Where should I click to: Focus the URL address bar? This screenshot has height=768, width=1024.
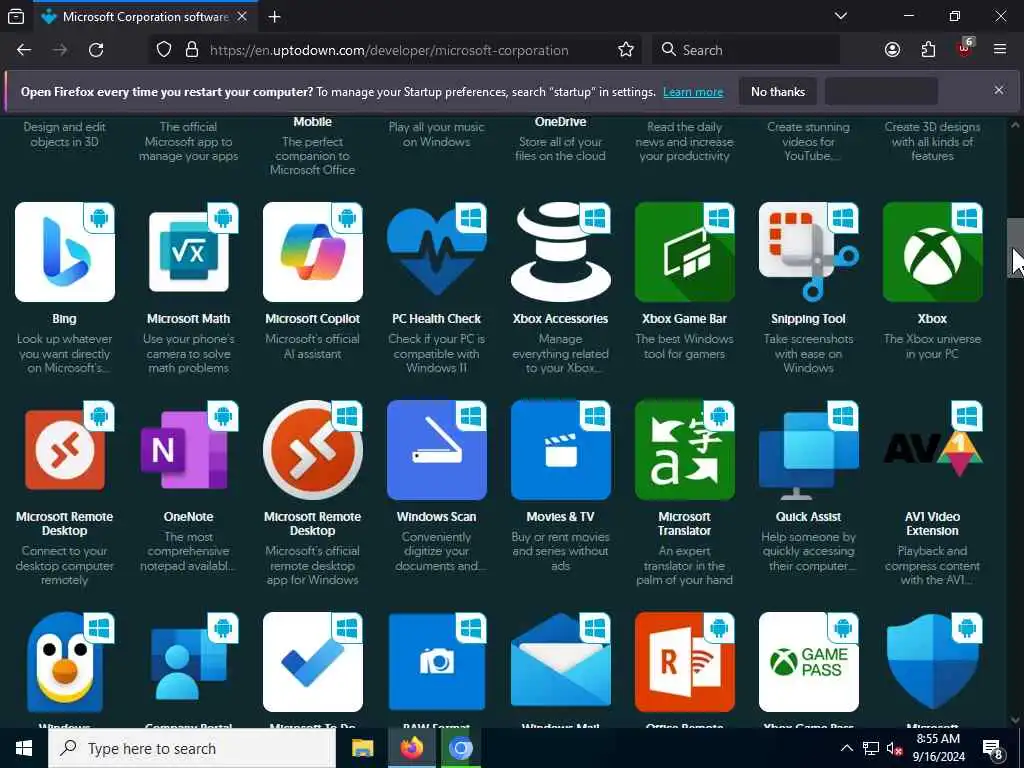click(x=389, y=50)
